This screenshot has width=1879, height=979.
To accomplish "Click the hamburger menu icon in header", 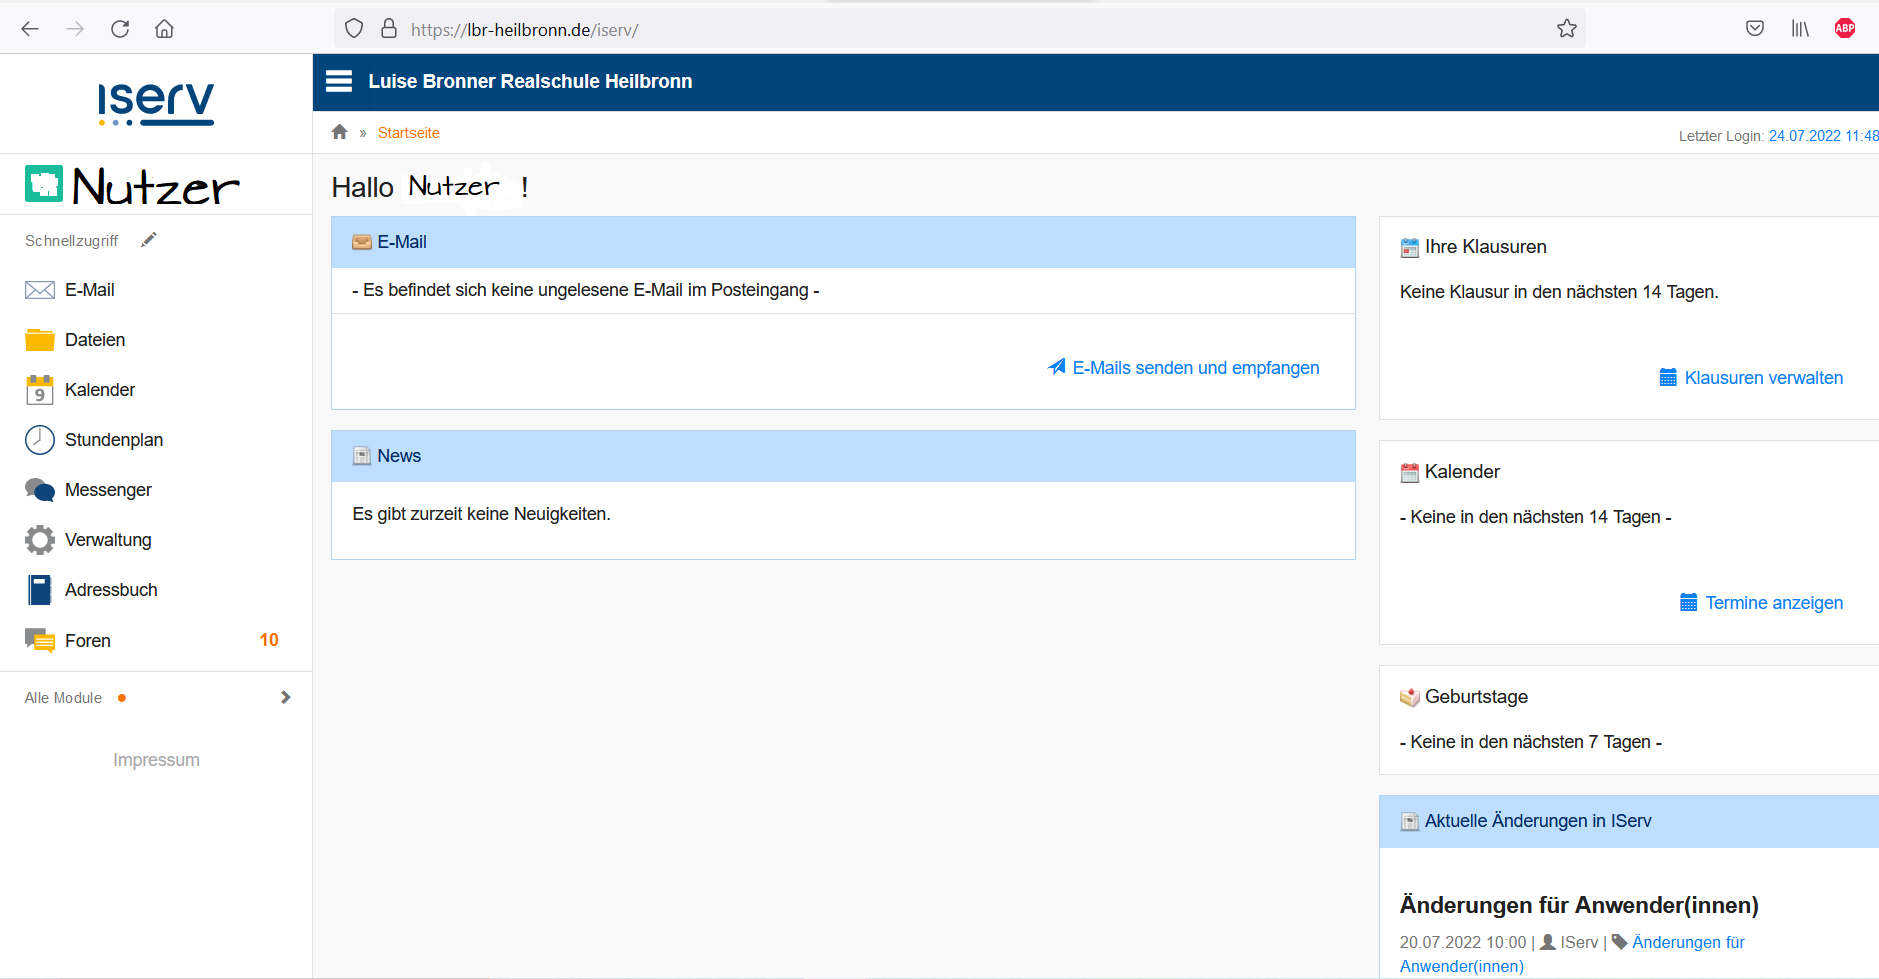I will pos(339,81).
